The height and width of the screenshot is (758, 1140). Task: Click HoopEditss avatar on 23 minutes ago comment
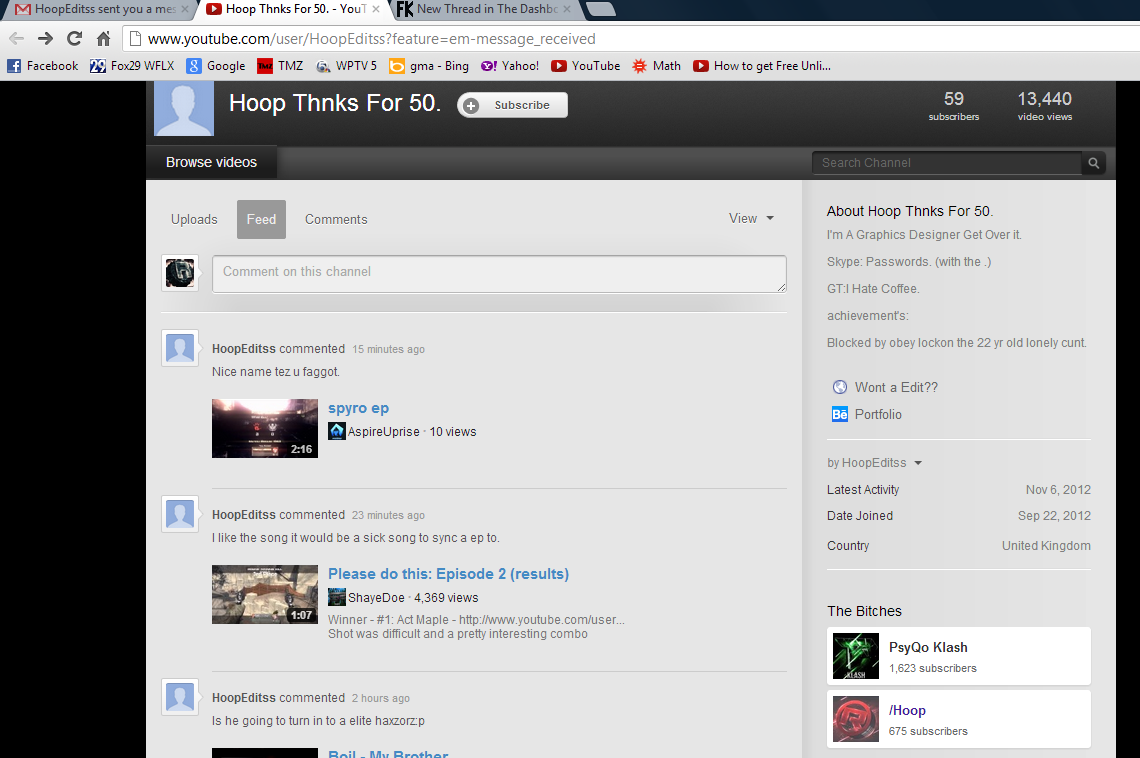click(x=180, y=515)
